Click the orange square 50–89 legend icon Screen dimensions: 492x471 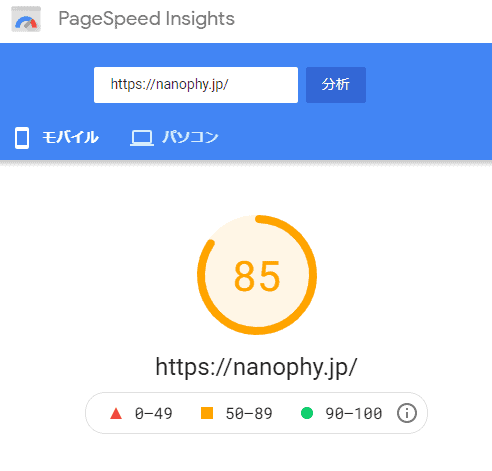(x=207, y=413)
